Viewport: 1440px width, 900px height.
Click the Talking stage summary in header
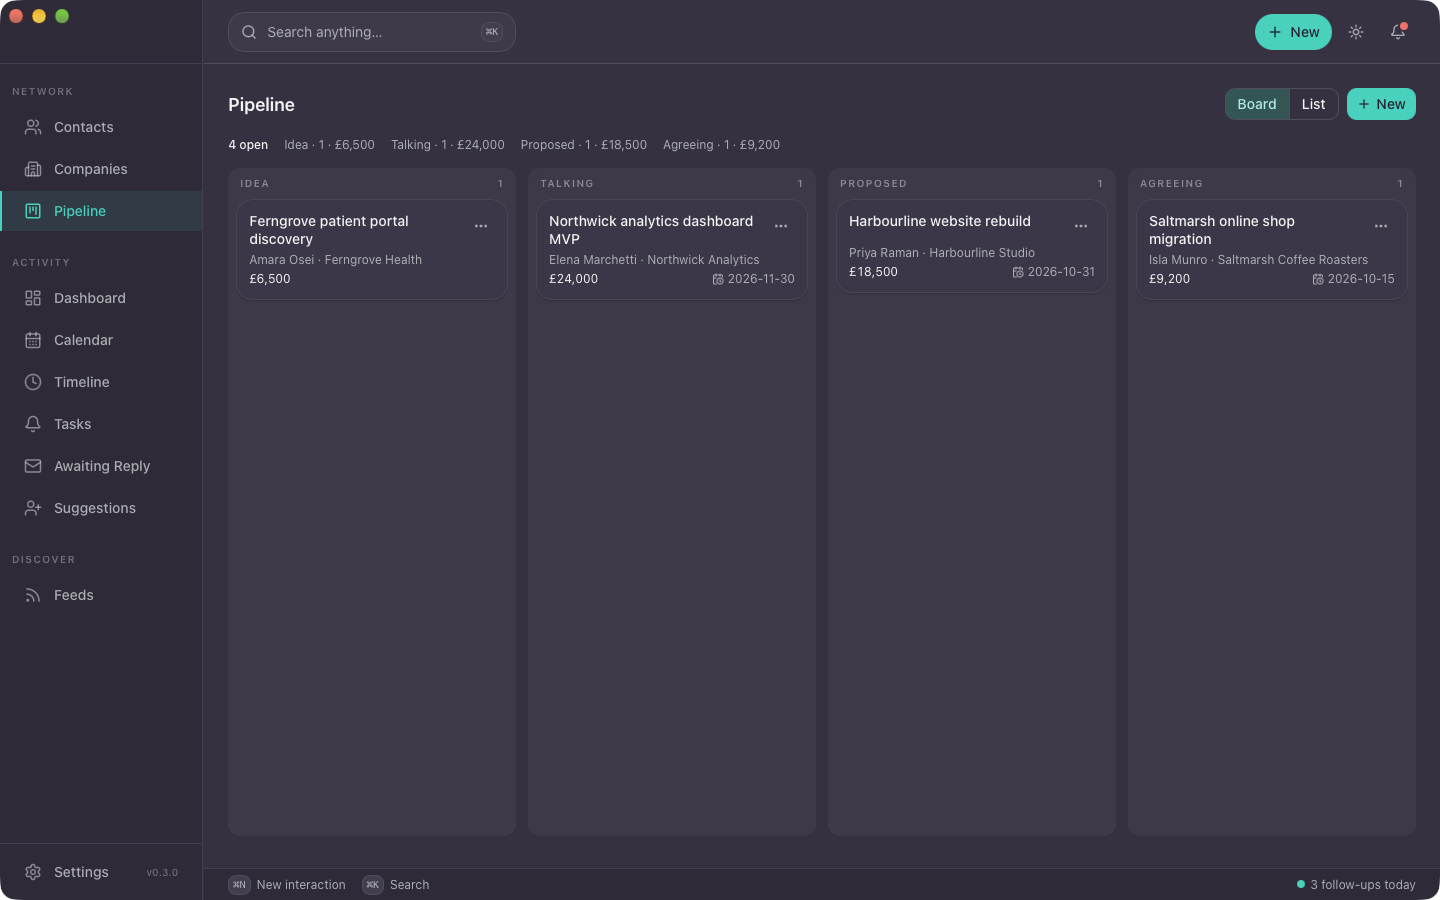(448, 145)
